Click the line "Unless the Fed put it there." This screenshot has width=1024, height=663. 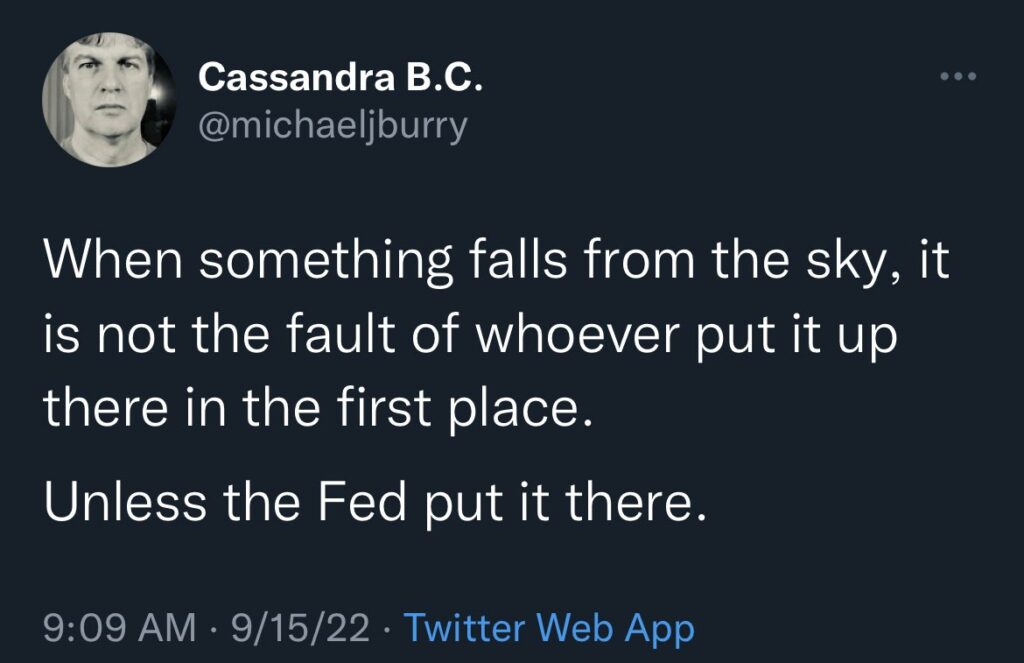click(375, 501)
